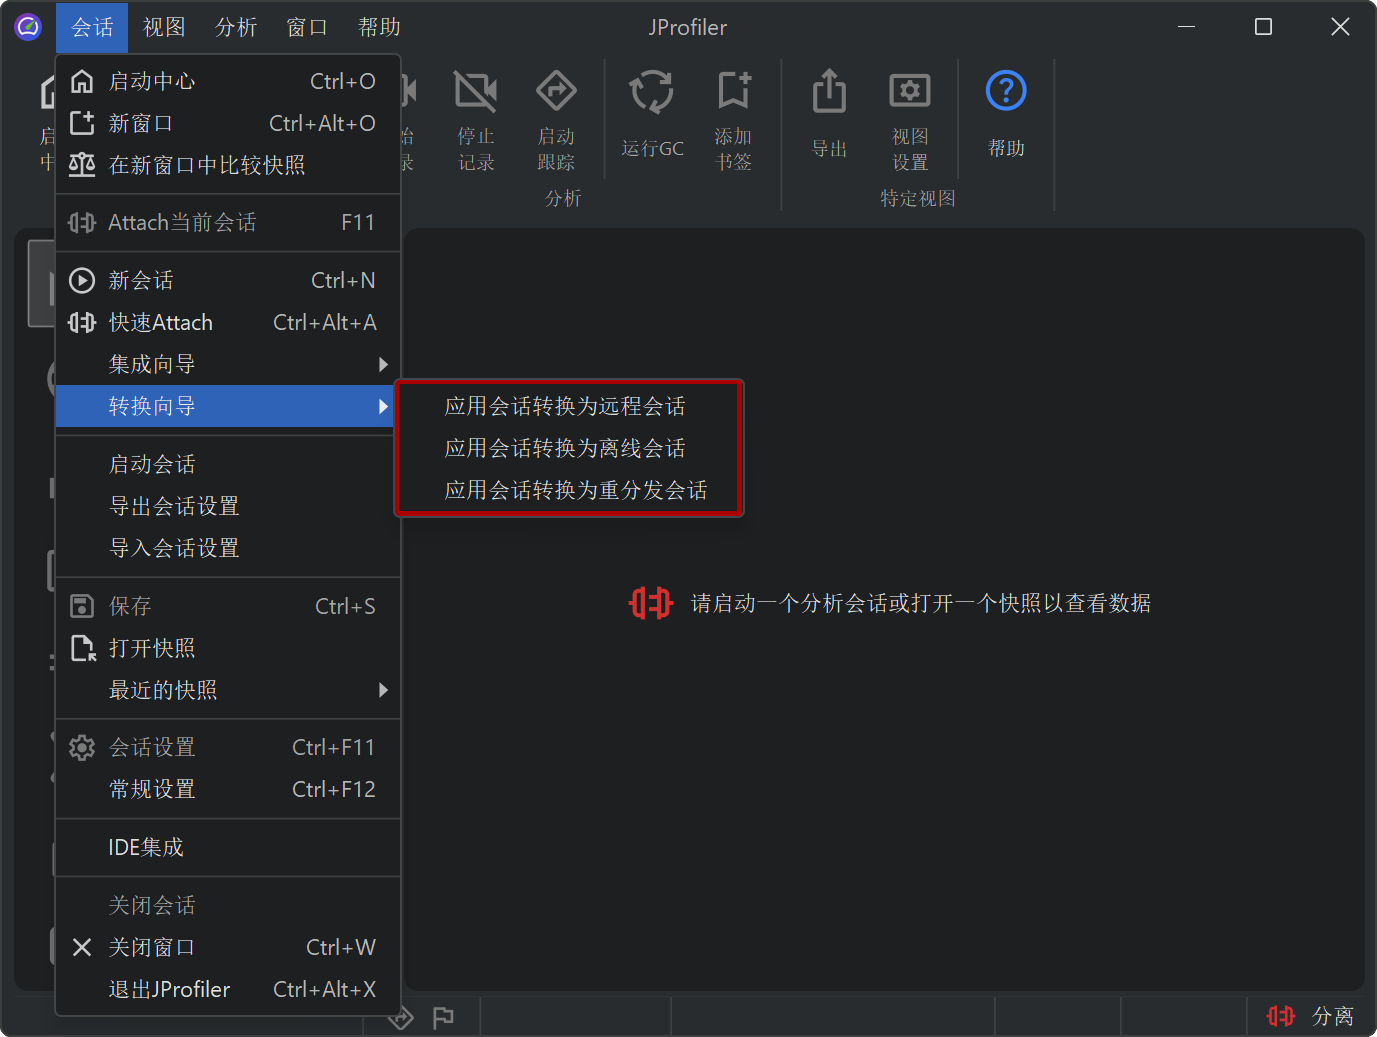Screen dimensions: 1377x1037
Task: Click the blue Help (帮助) question icon
Action: click(1005, 92)
